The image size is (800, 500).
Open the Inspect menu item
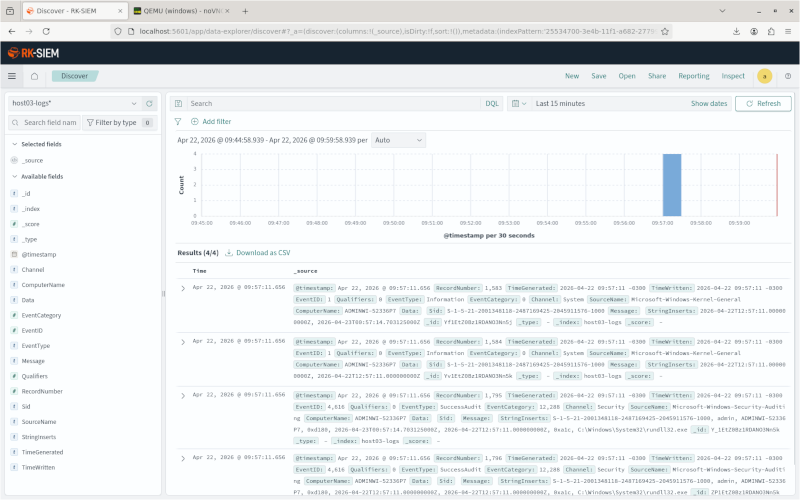click(732, 76)
